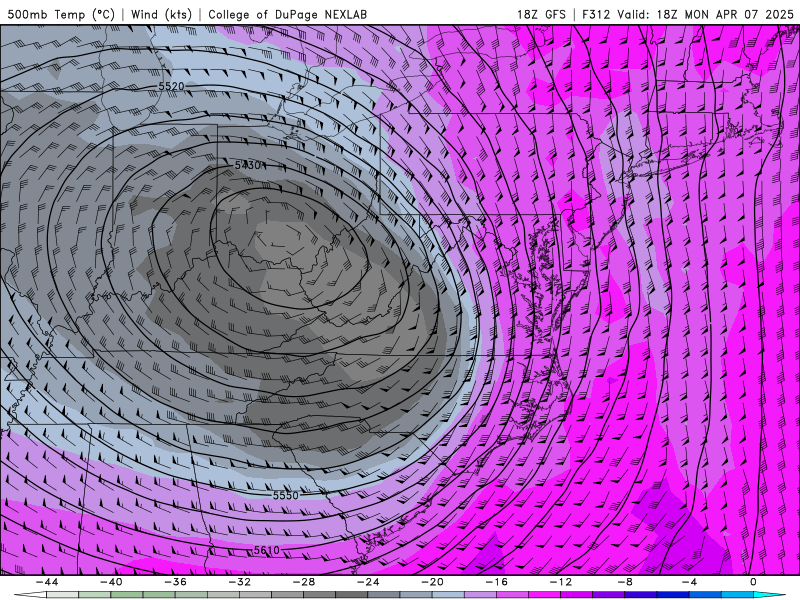
Task: Click the 5430 height contour label
Action: [248, 165]
